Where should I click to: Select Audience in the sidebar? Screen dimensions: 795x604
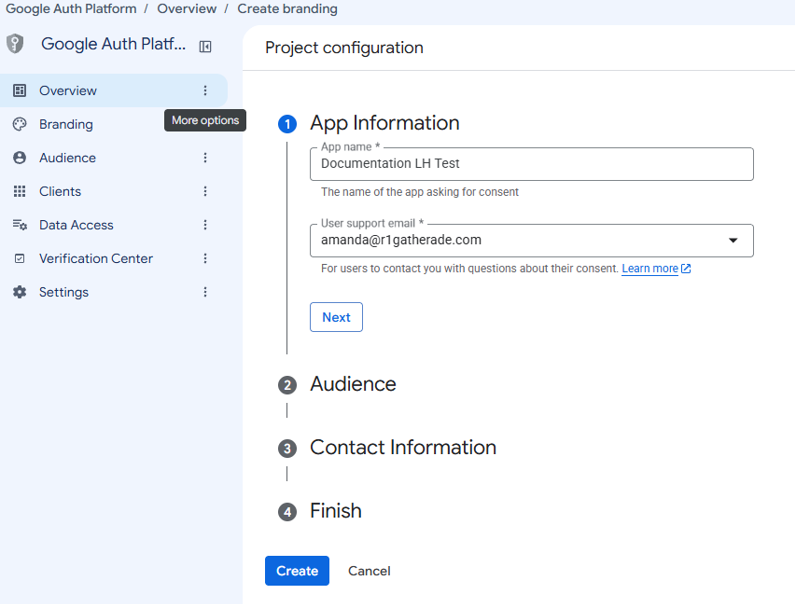pos(67,158)
